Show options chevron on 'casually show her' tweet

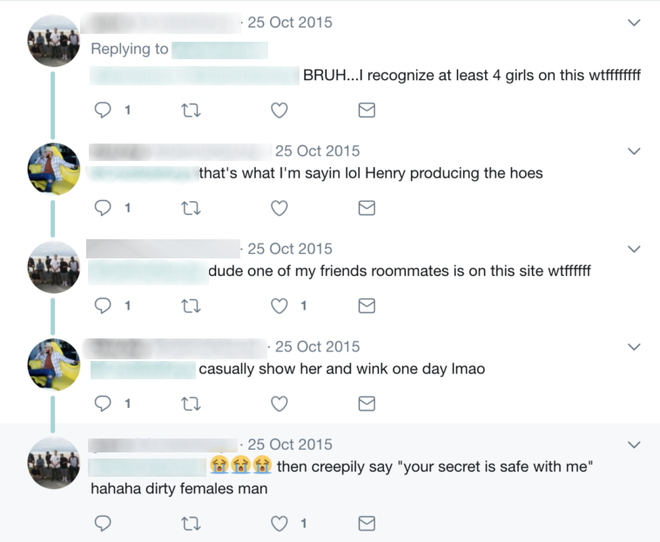coord(633,347)
